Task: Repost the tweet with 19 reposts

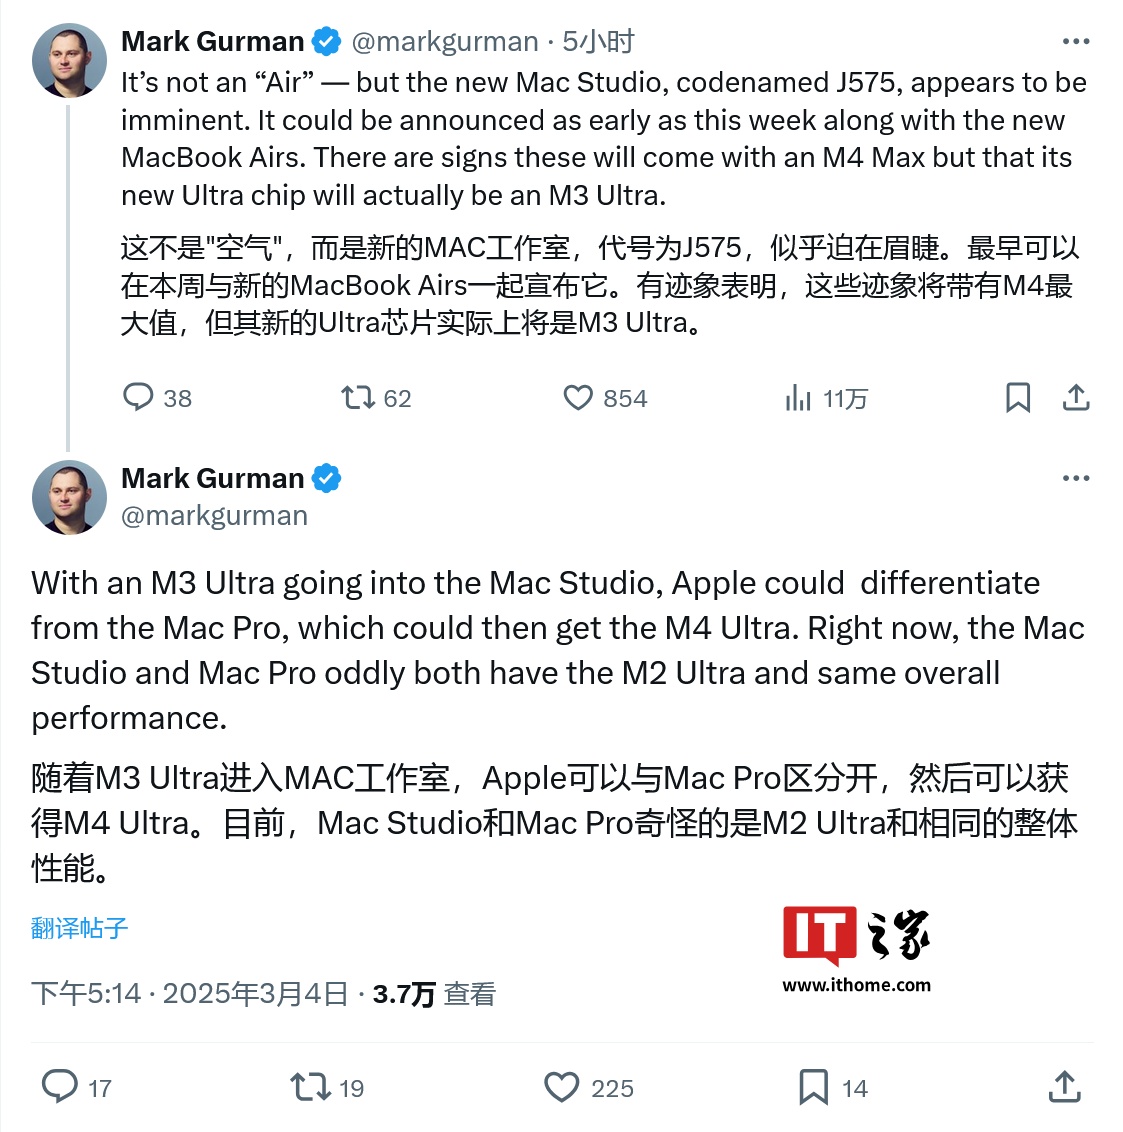Action: pyautogui.click(x=310, y=1087)
